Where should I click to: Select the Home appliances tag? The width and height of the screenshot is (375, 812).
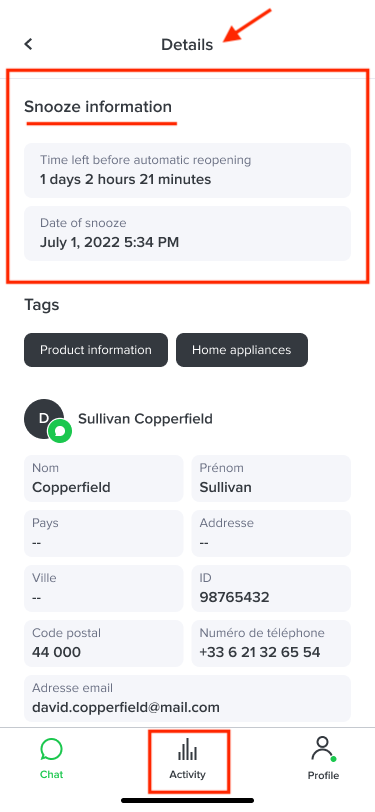tap(242, 350)
